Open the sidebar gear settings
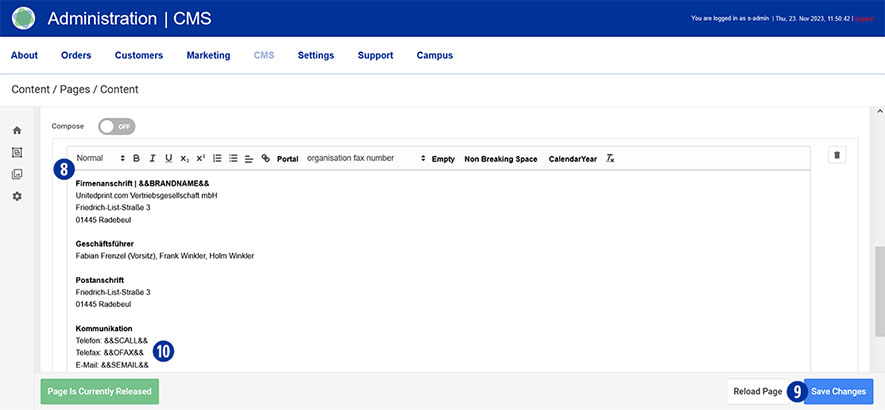 (x=17, y=196)
